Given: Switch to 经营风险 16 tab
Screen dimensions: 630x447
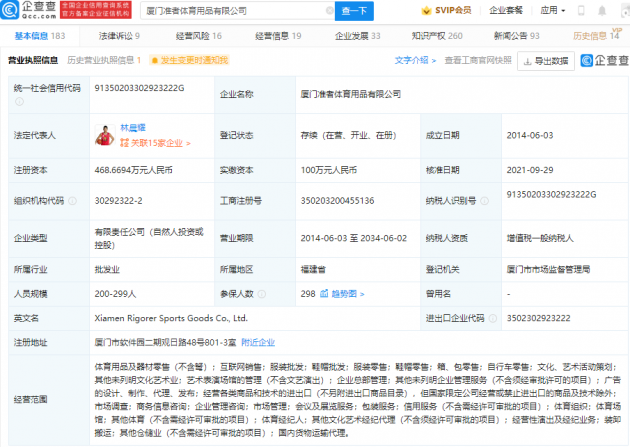Looking at the screenshot, I should click(199, 36).
